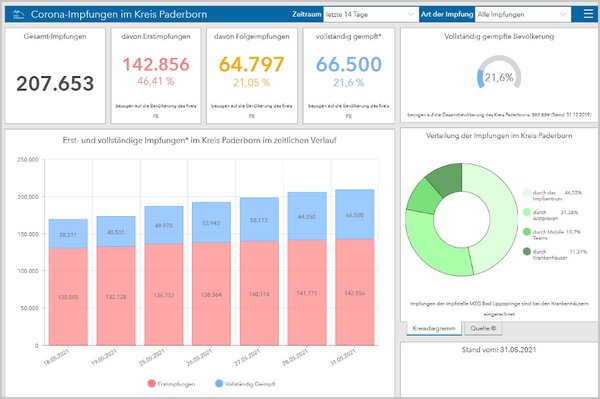Click the red bar segment labeled 141.771
Viewport: 600px width, 399px height.
click(x=307, y=293)
